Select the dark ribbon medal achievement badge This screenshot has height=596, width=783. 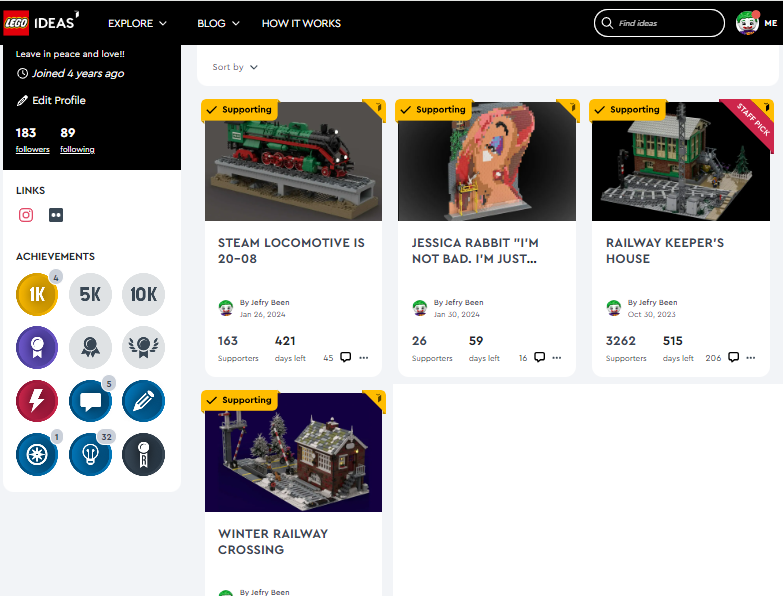click(x=143, y=454)
